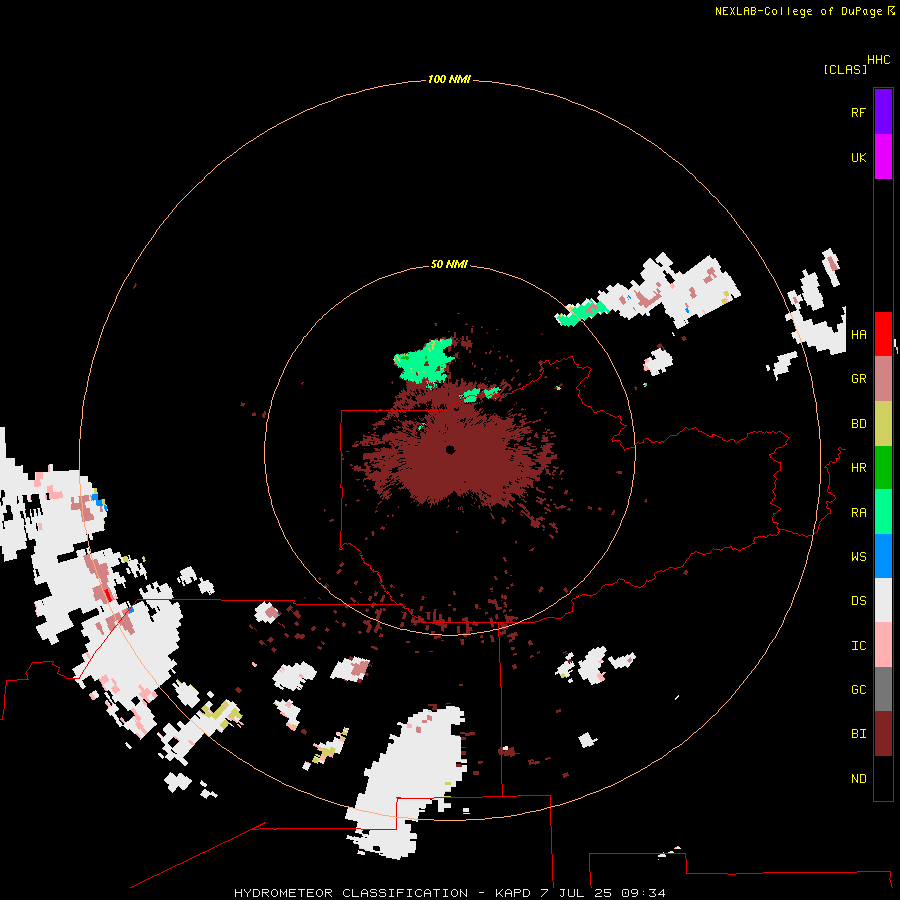Click the UK magenta legend swatch
This screenshot has height=900, width=900.
883,157
